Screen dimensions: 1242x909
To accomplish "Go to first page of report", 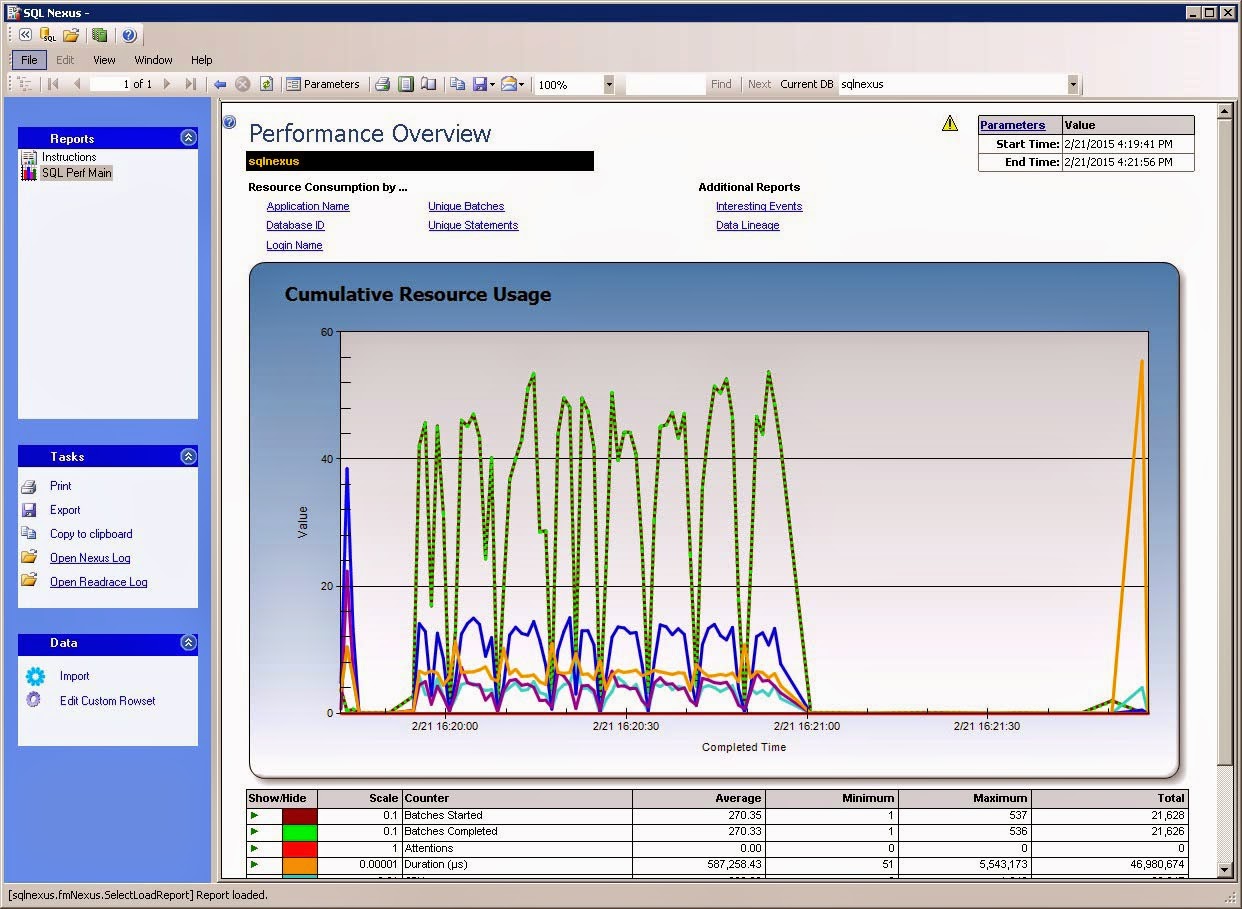I will click(53, 84).
